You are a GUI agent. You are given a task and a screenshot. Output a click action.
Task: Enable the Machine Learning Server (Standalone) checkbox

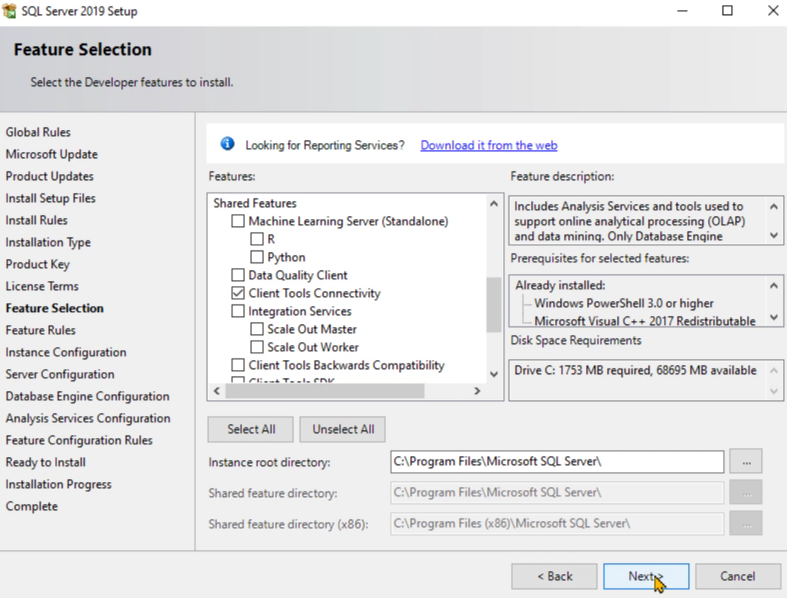point(238,221)
